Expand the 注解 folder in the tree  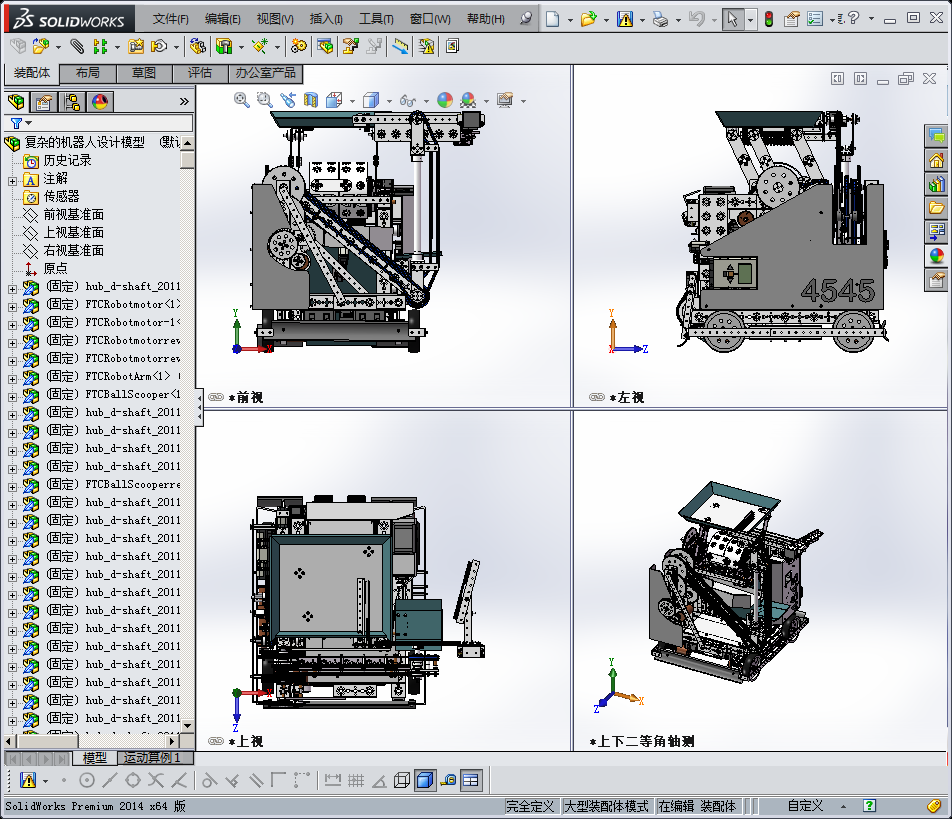[x=12, y=179]
